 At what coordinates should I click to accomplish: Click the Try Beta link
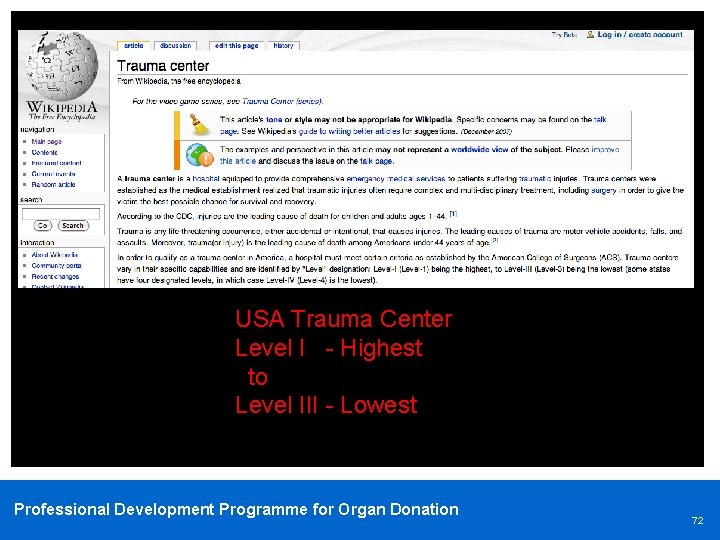point(564,34)
